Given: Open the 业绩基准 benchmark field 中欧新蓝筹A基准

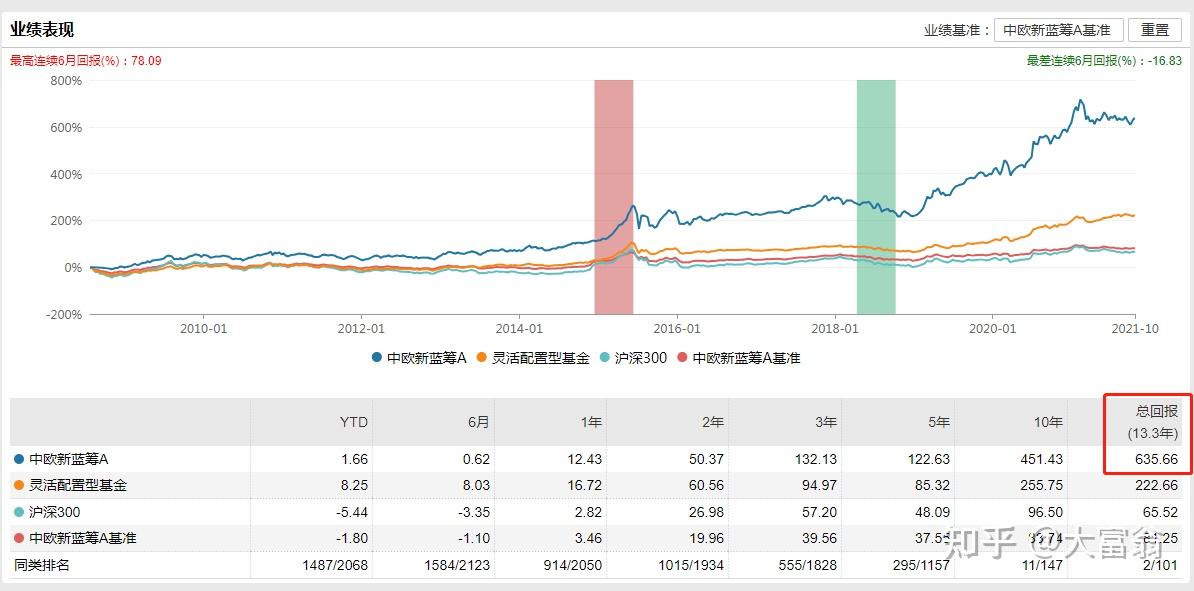Looking at the screenshot, I should pos(1057,30).
